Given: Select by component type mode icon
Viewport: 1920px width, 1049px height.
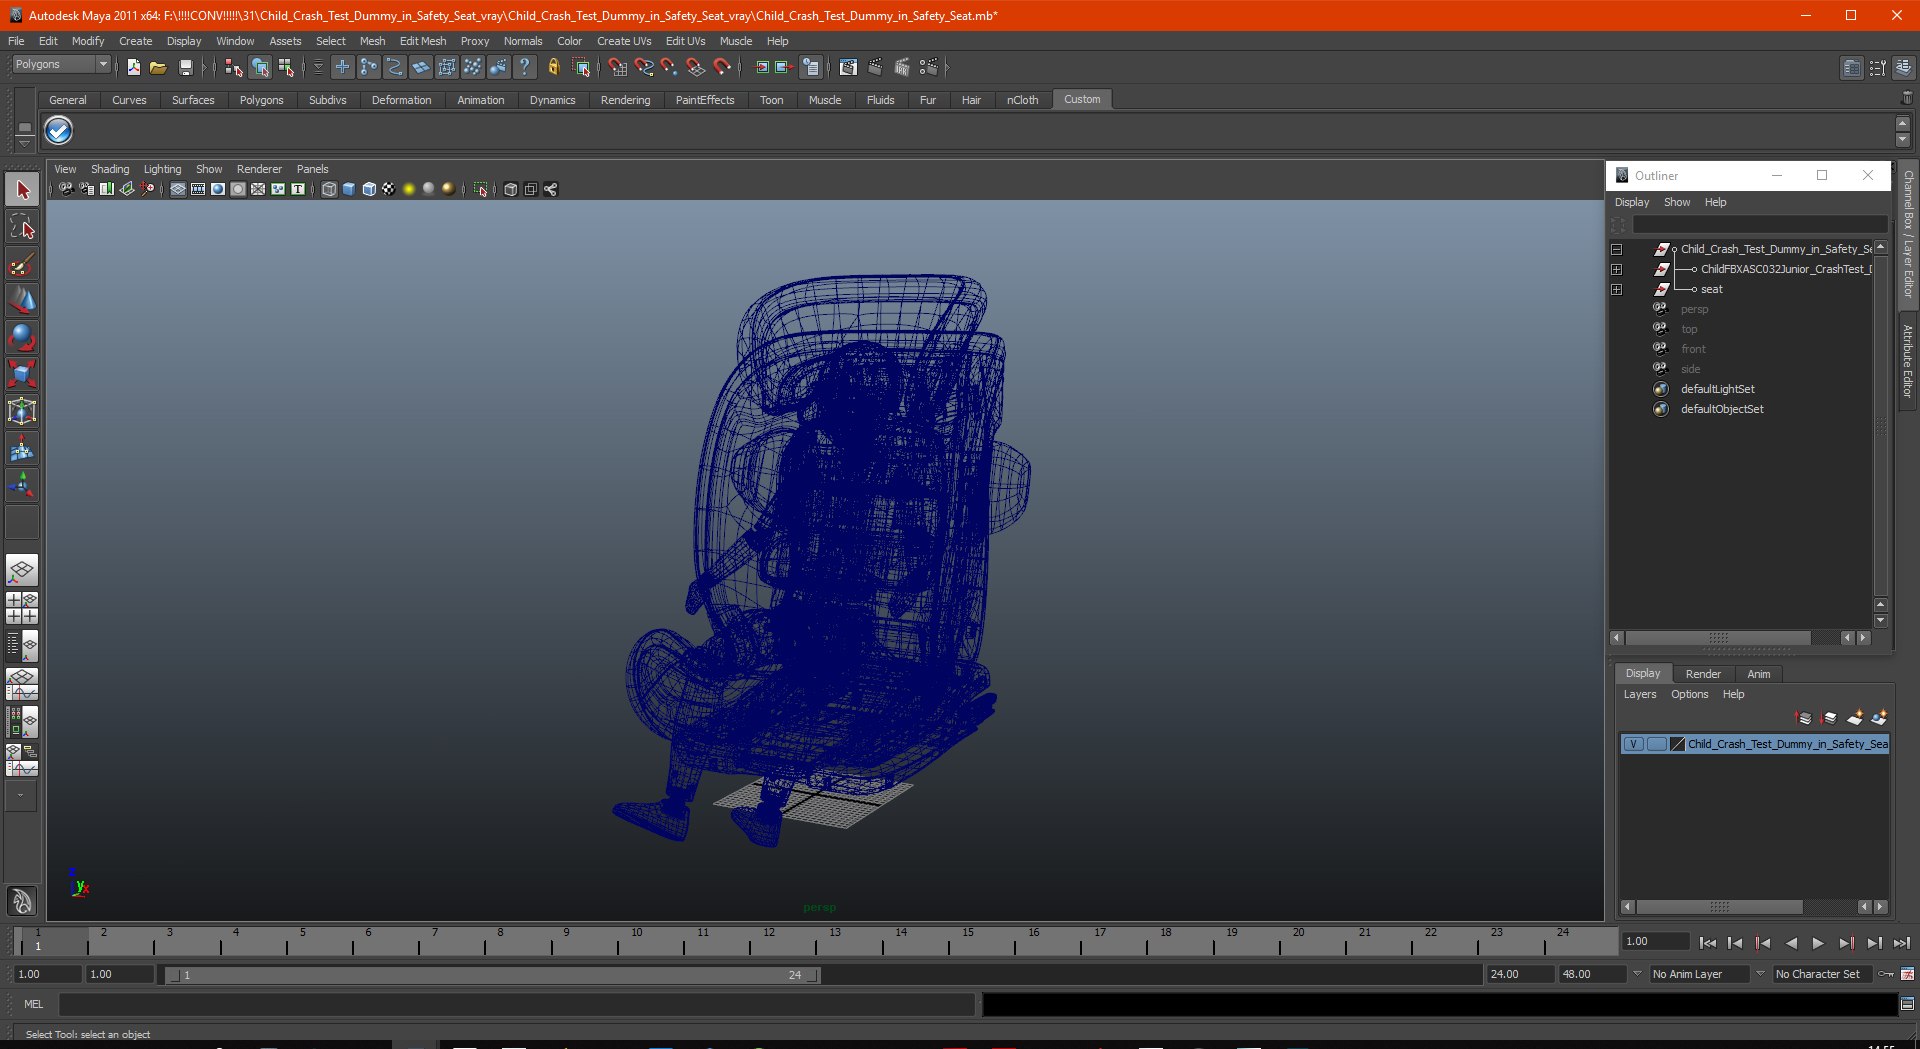Looking at the screenshot, I should tap(286, 67).
